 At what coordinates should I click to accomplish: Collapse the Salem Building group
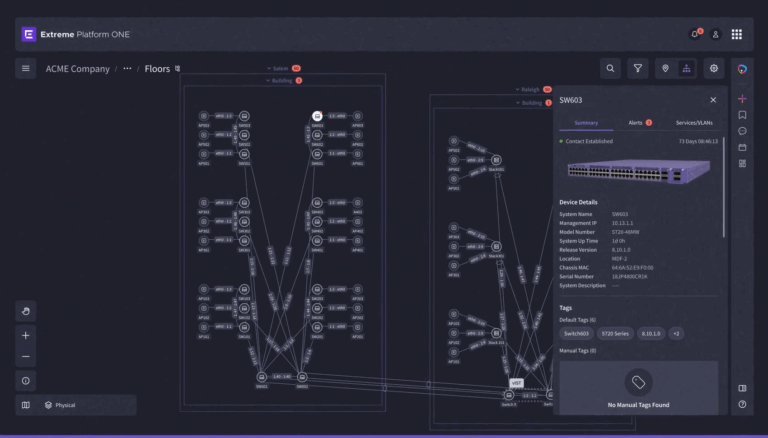[x=268, y=80]
